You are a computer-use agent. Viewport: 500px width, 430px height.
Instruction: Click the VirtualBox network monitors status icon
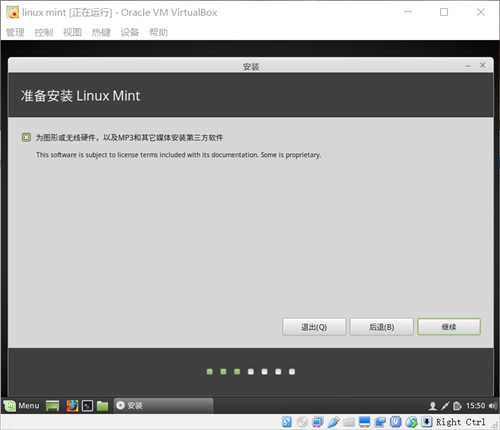[x=318, y=422]
